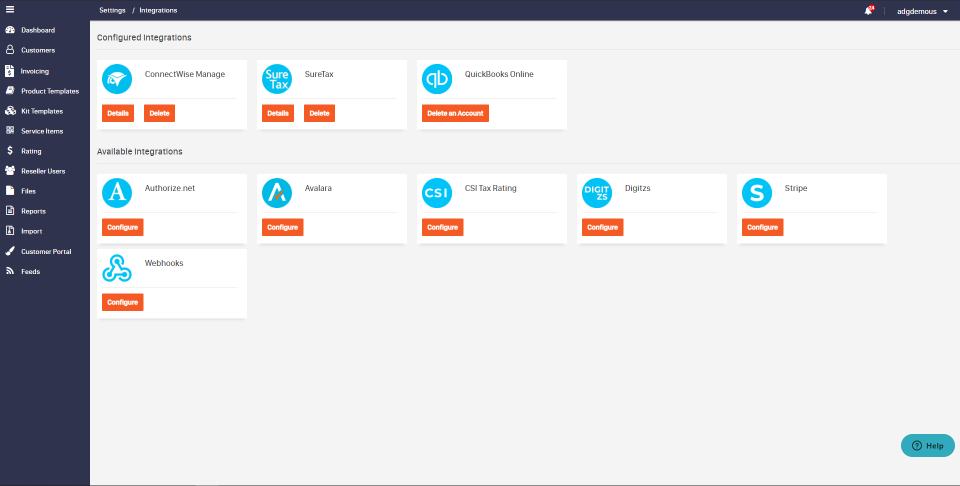Image resolution: width=960 pixels, height=486 pixels.
Task: Click the Customer Portal brush icon
Action: click(x=10, y=251)
